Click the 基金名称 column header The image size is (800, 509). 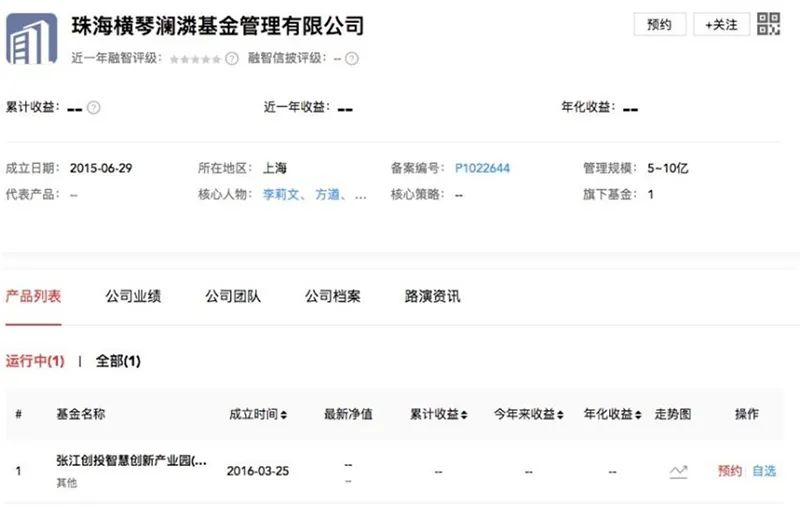point(81,414)
